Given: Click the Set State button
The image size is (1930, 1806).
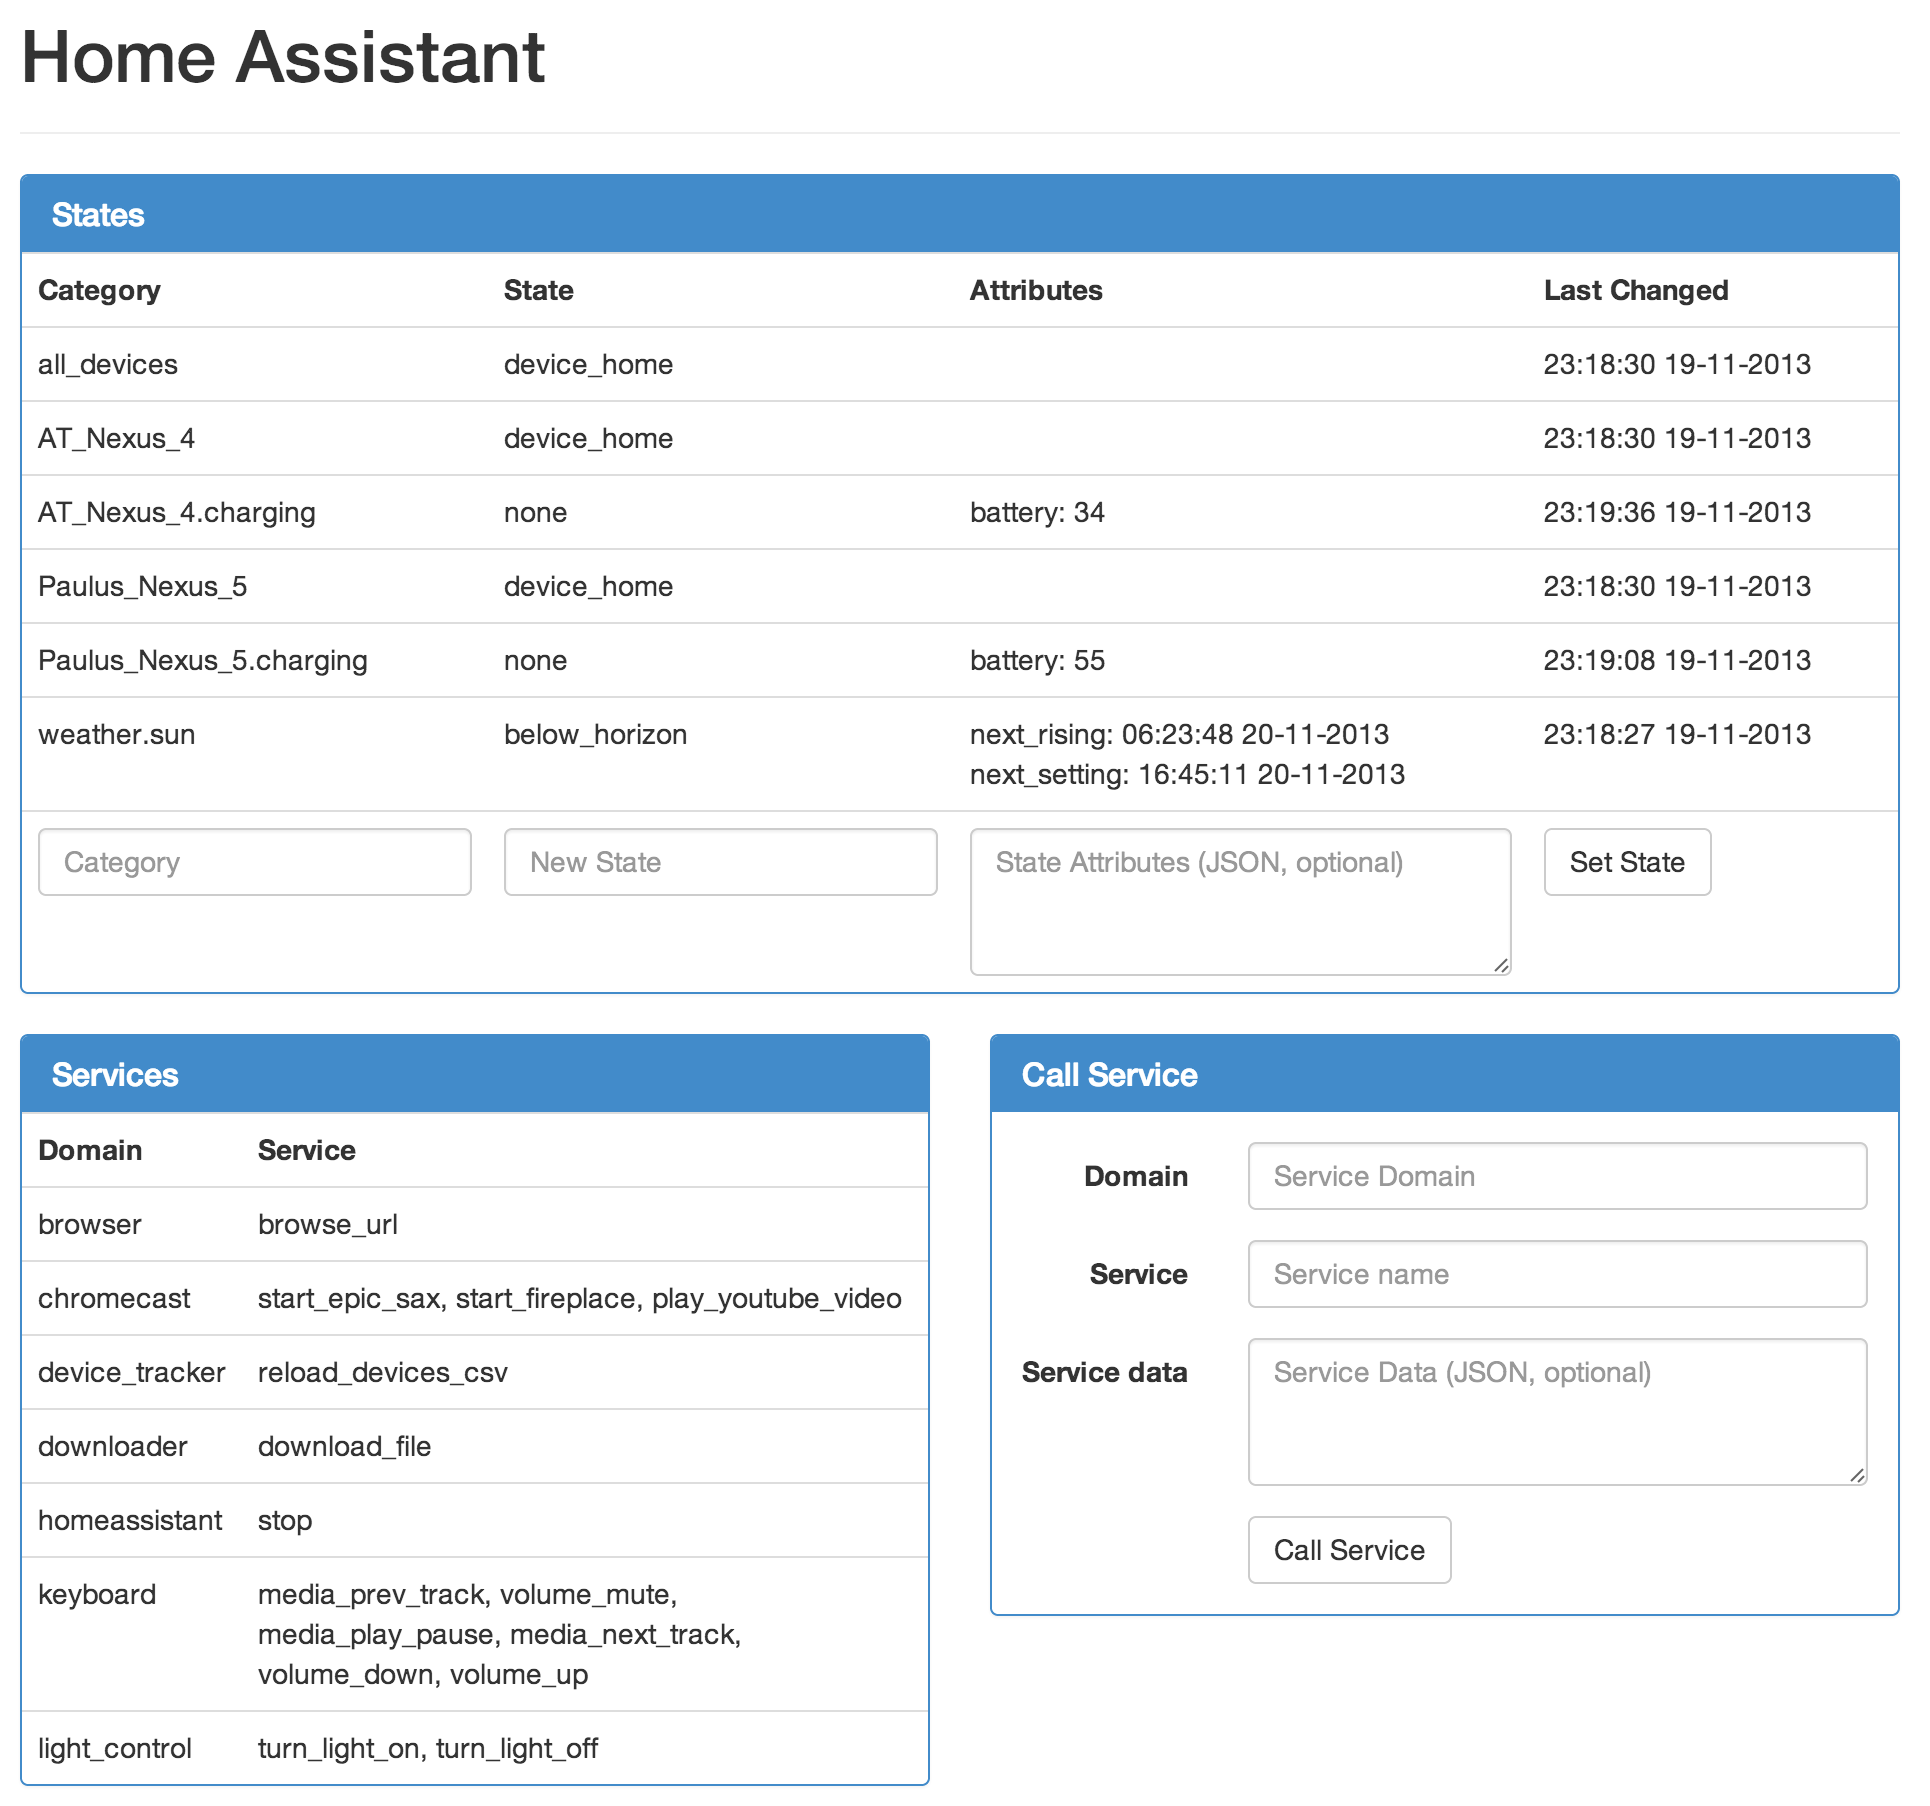Looking at the screenshot, I should click(x=1626, y=862).
